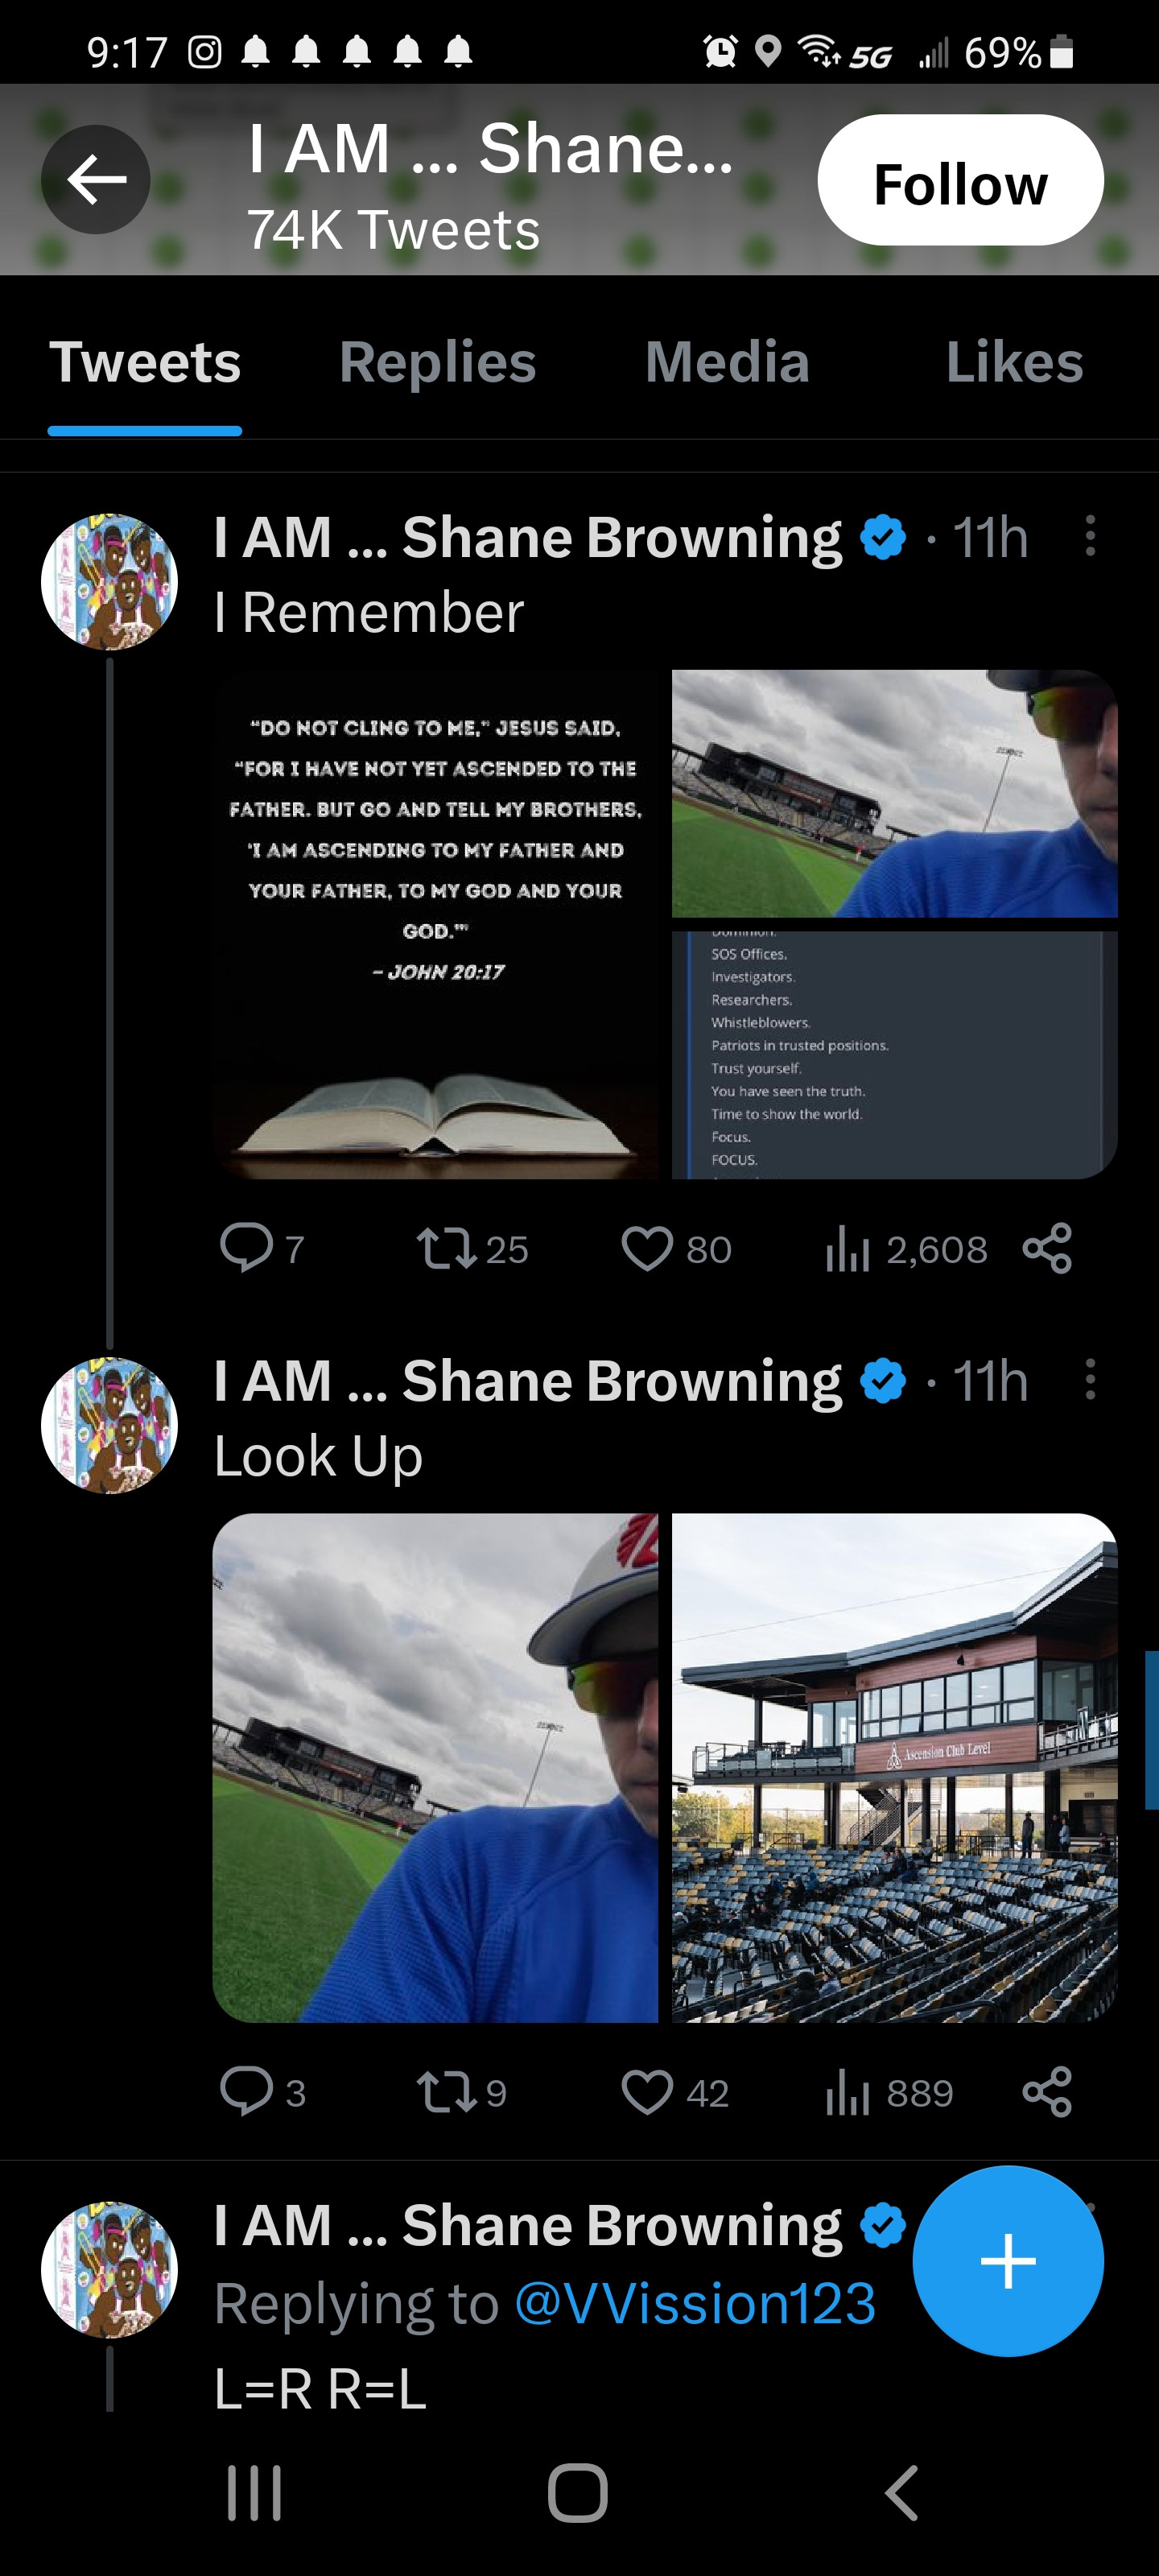Like the 'Look Up' tweet
This screenshot has width=1159, height=2576.
[647, 2093]
